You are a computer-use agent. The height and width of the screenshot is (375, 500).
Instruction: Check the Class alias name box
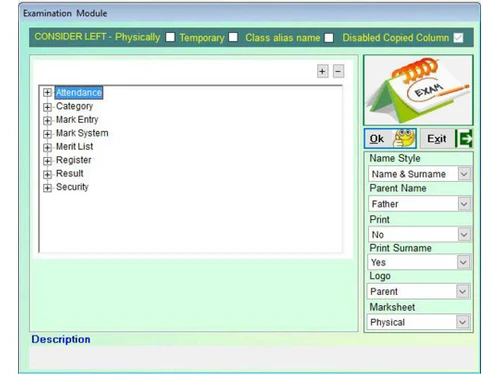(x=329, y=38)
